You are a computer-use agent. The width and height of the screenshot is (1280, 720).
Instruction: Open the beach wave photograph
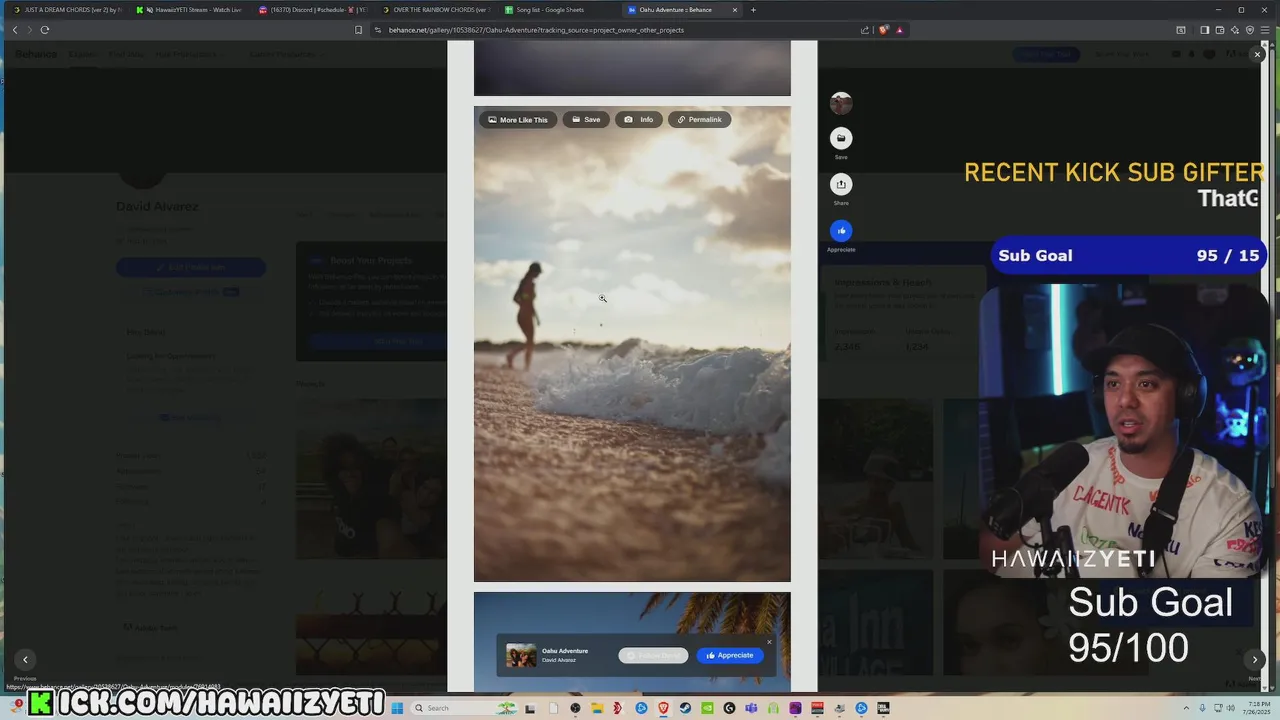tap(632, 343)
